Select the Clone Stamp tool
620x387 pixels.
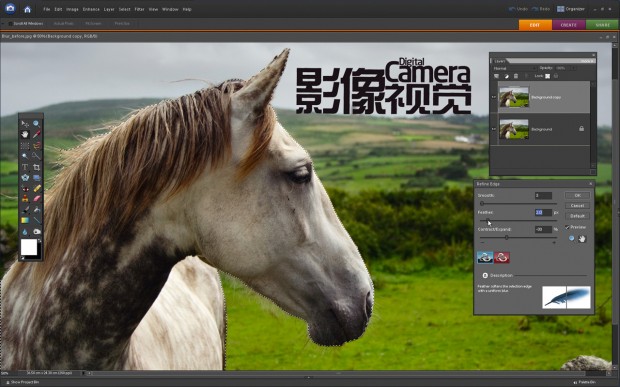25,198
